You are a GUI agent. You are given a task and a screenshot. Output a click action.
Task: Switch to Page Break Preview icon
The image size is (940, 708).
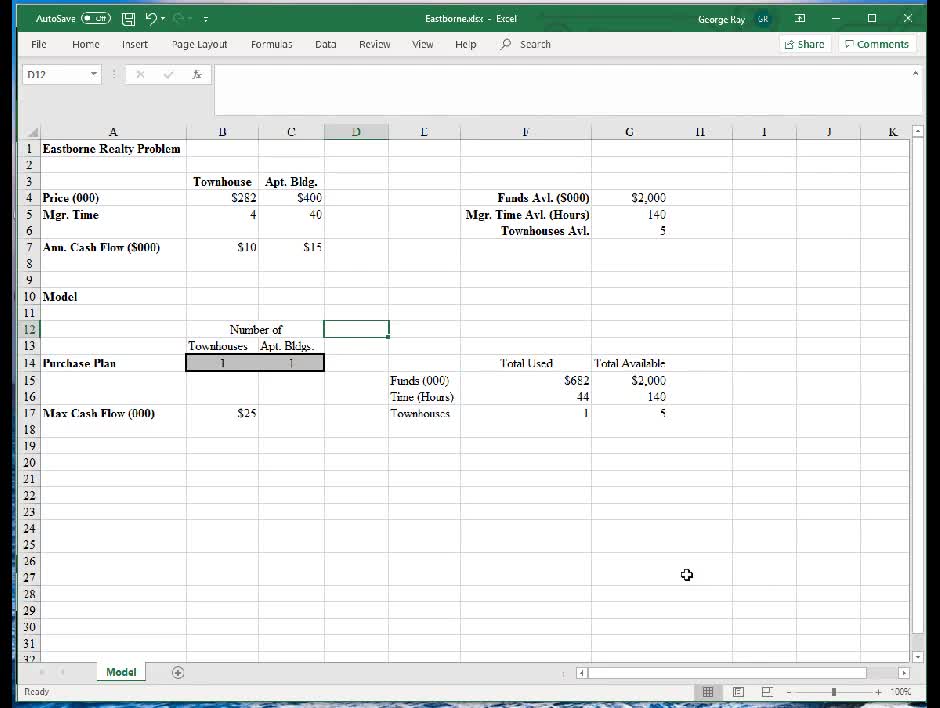[x=767, y=692]
